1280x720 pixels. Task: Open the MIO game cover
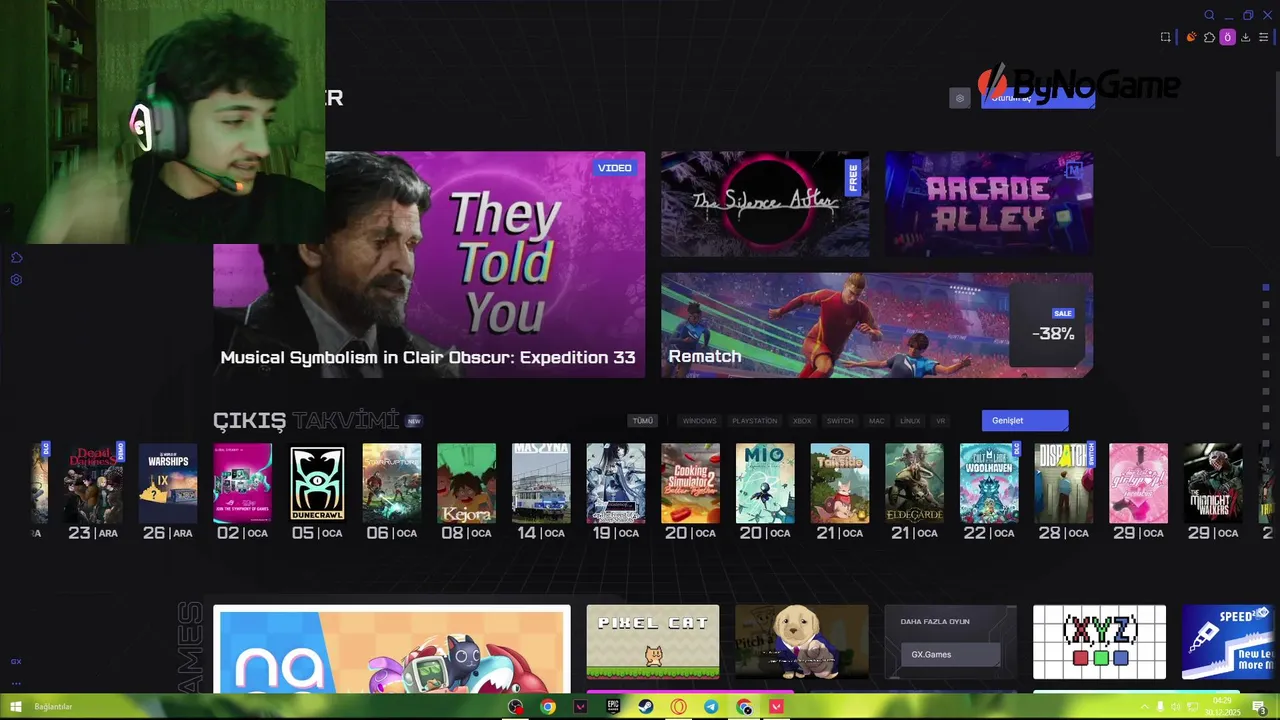pyautogui.click(x=765, y=484)
